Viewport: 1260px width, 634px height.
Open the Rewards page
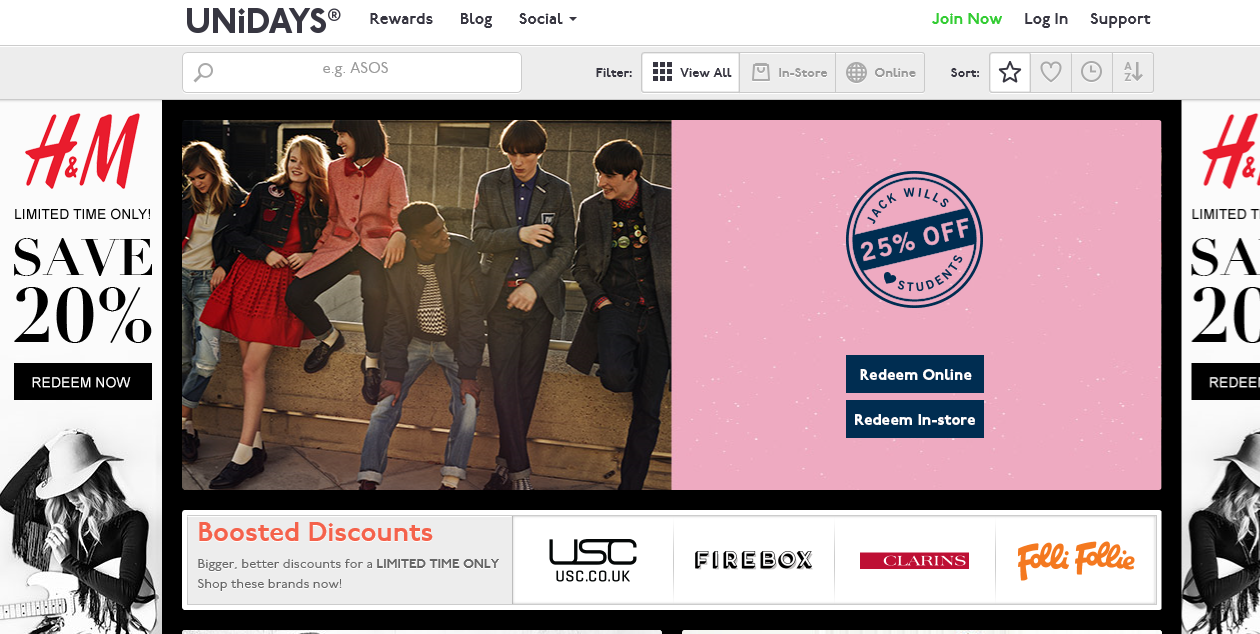pos(401,19)
